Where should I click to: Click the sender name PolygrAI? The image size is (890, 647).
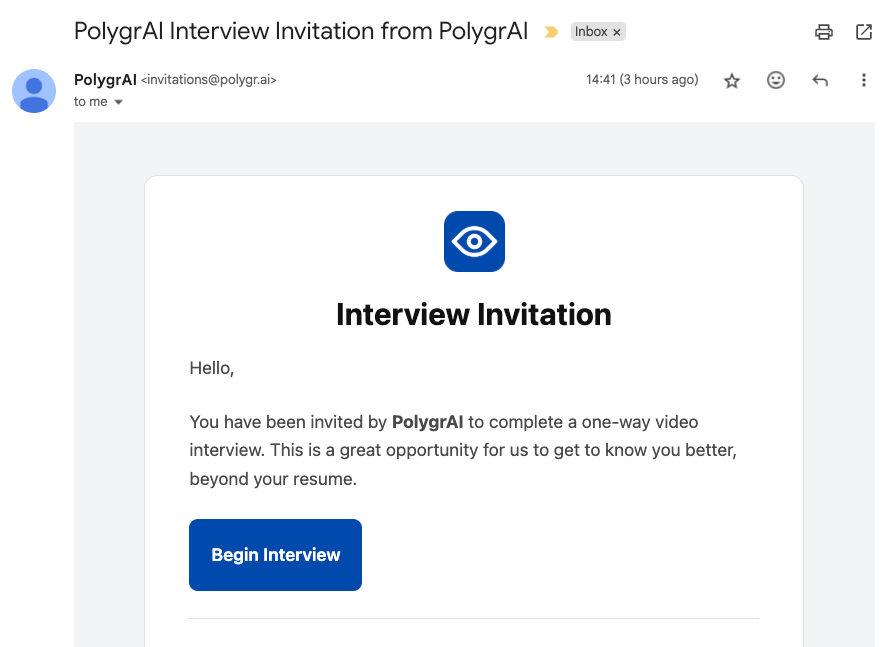click(106, 79)
